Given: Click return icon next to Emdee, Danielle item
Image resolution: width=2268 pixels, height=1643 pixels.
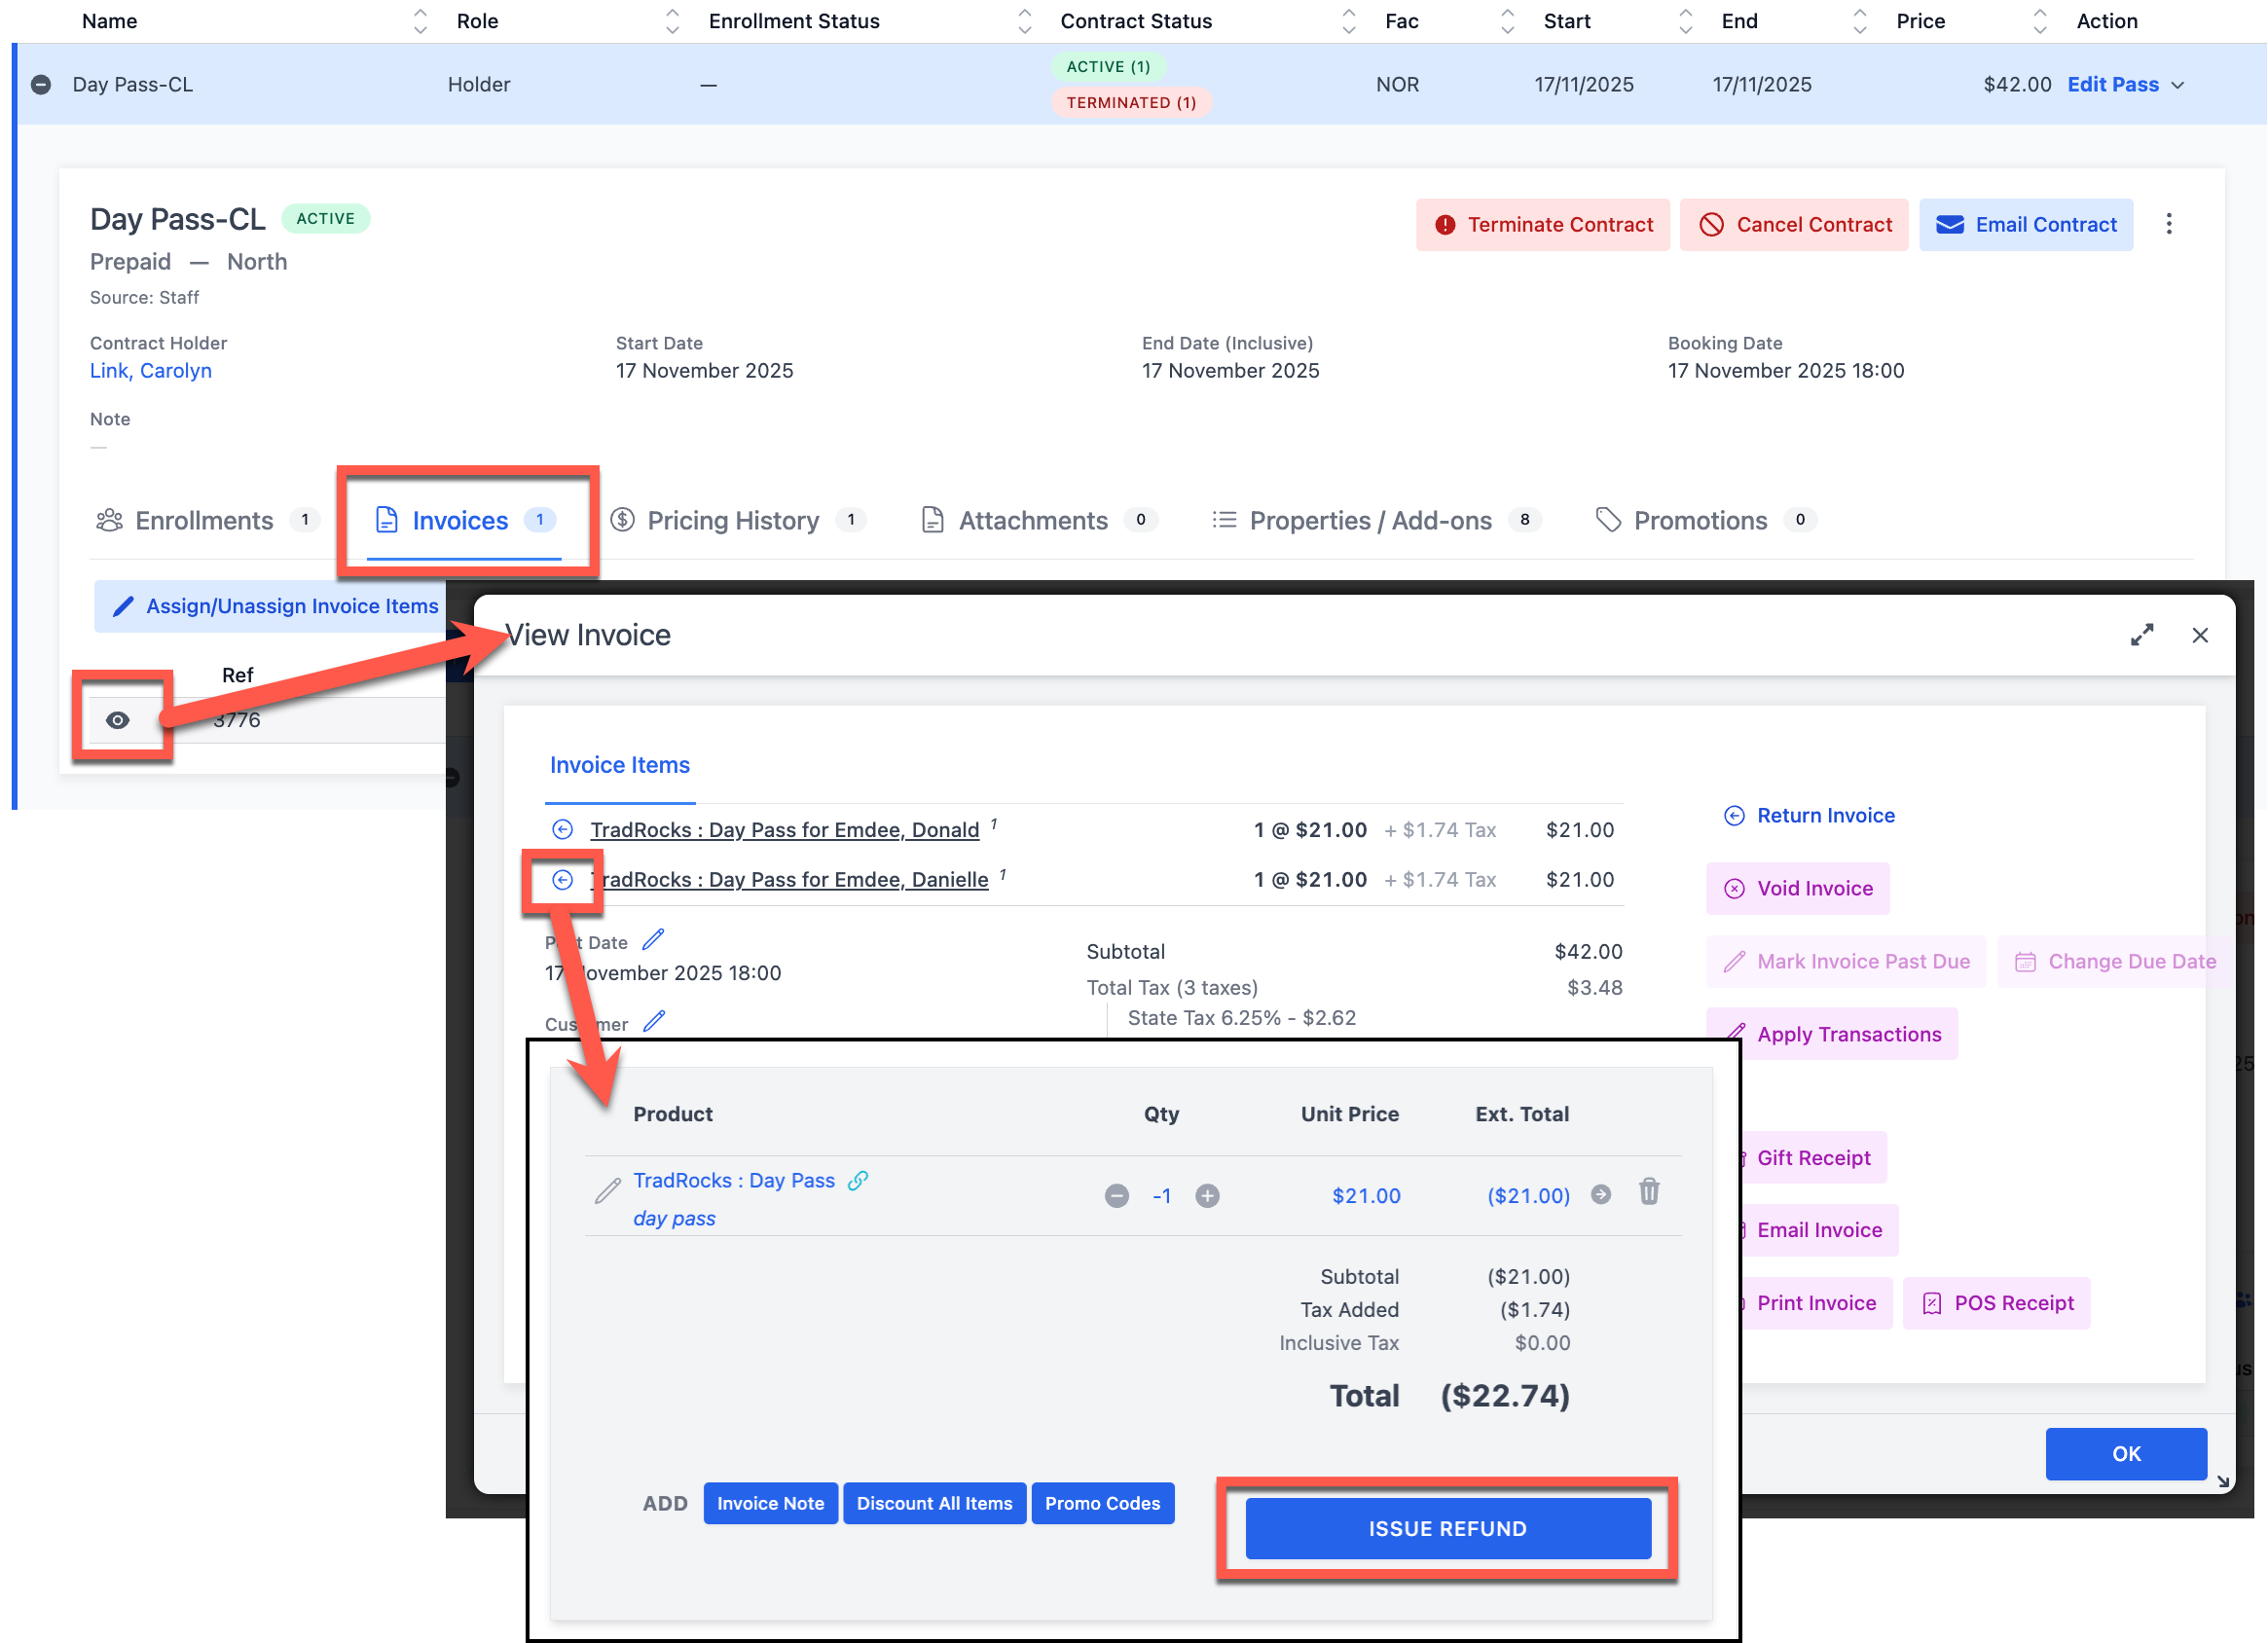Looking at the screenshot, I should point(563,880).
